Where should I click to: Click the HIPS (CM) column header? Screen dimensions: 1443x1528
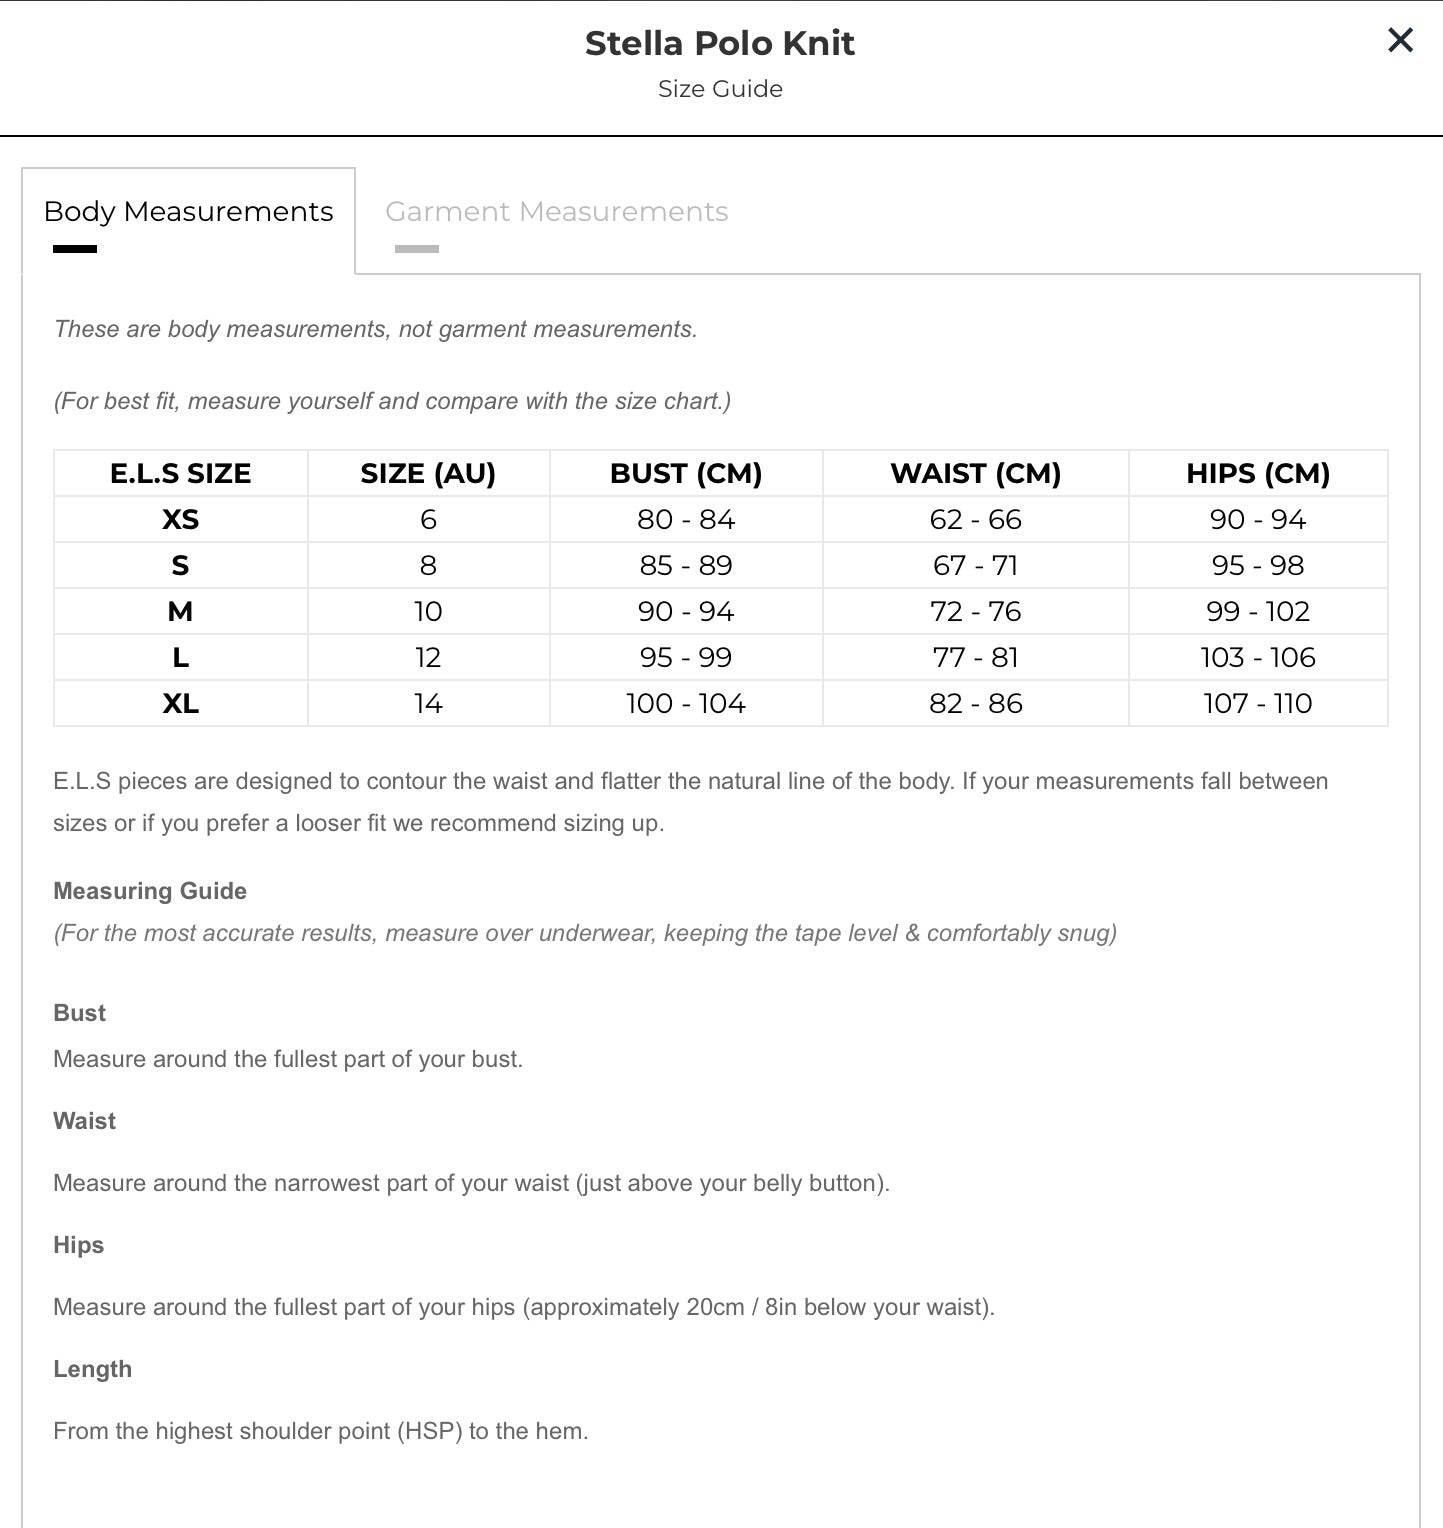[1258, 473]
